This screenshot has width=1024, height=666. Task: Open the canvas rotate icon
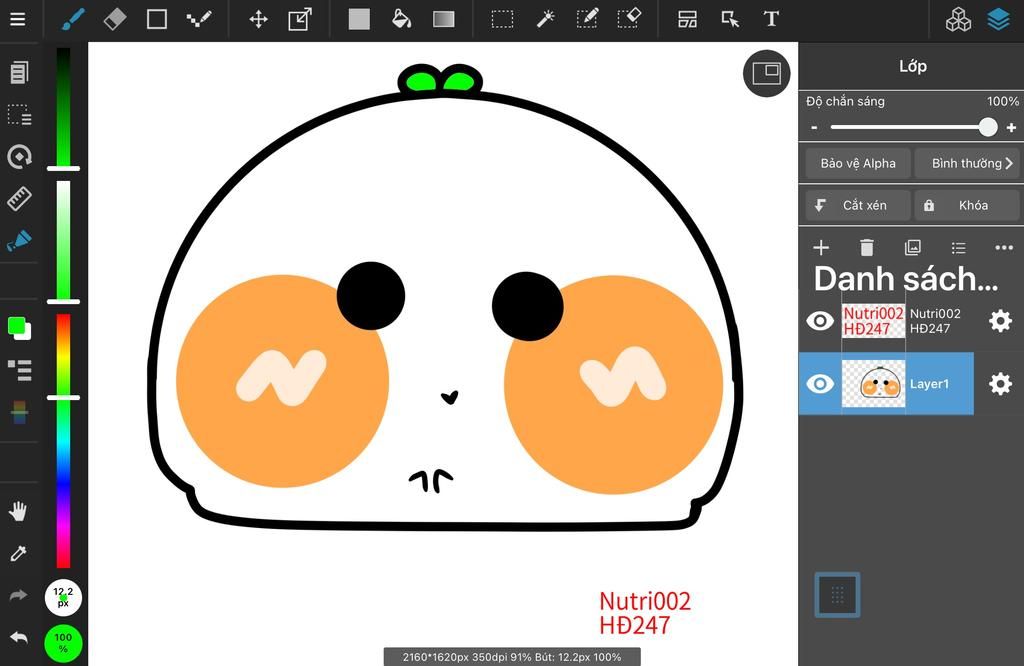coord(19,157)
